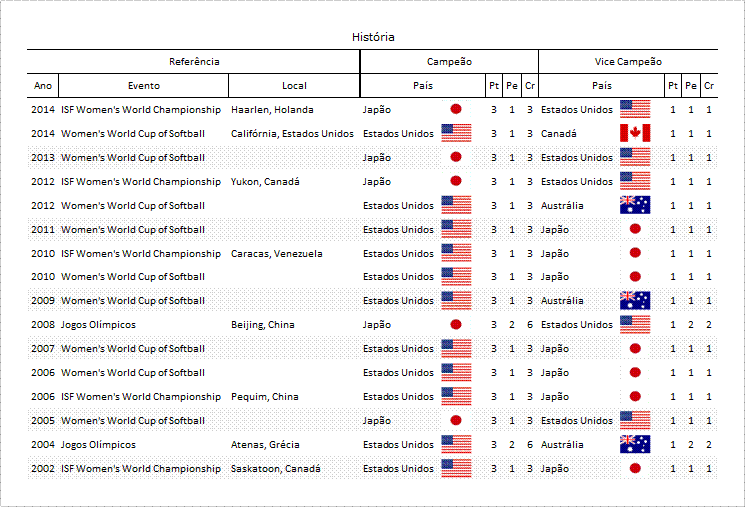
Task: Click the 'Campeão' group header
Action: [x=449, y=62]
